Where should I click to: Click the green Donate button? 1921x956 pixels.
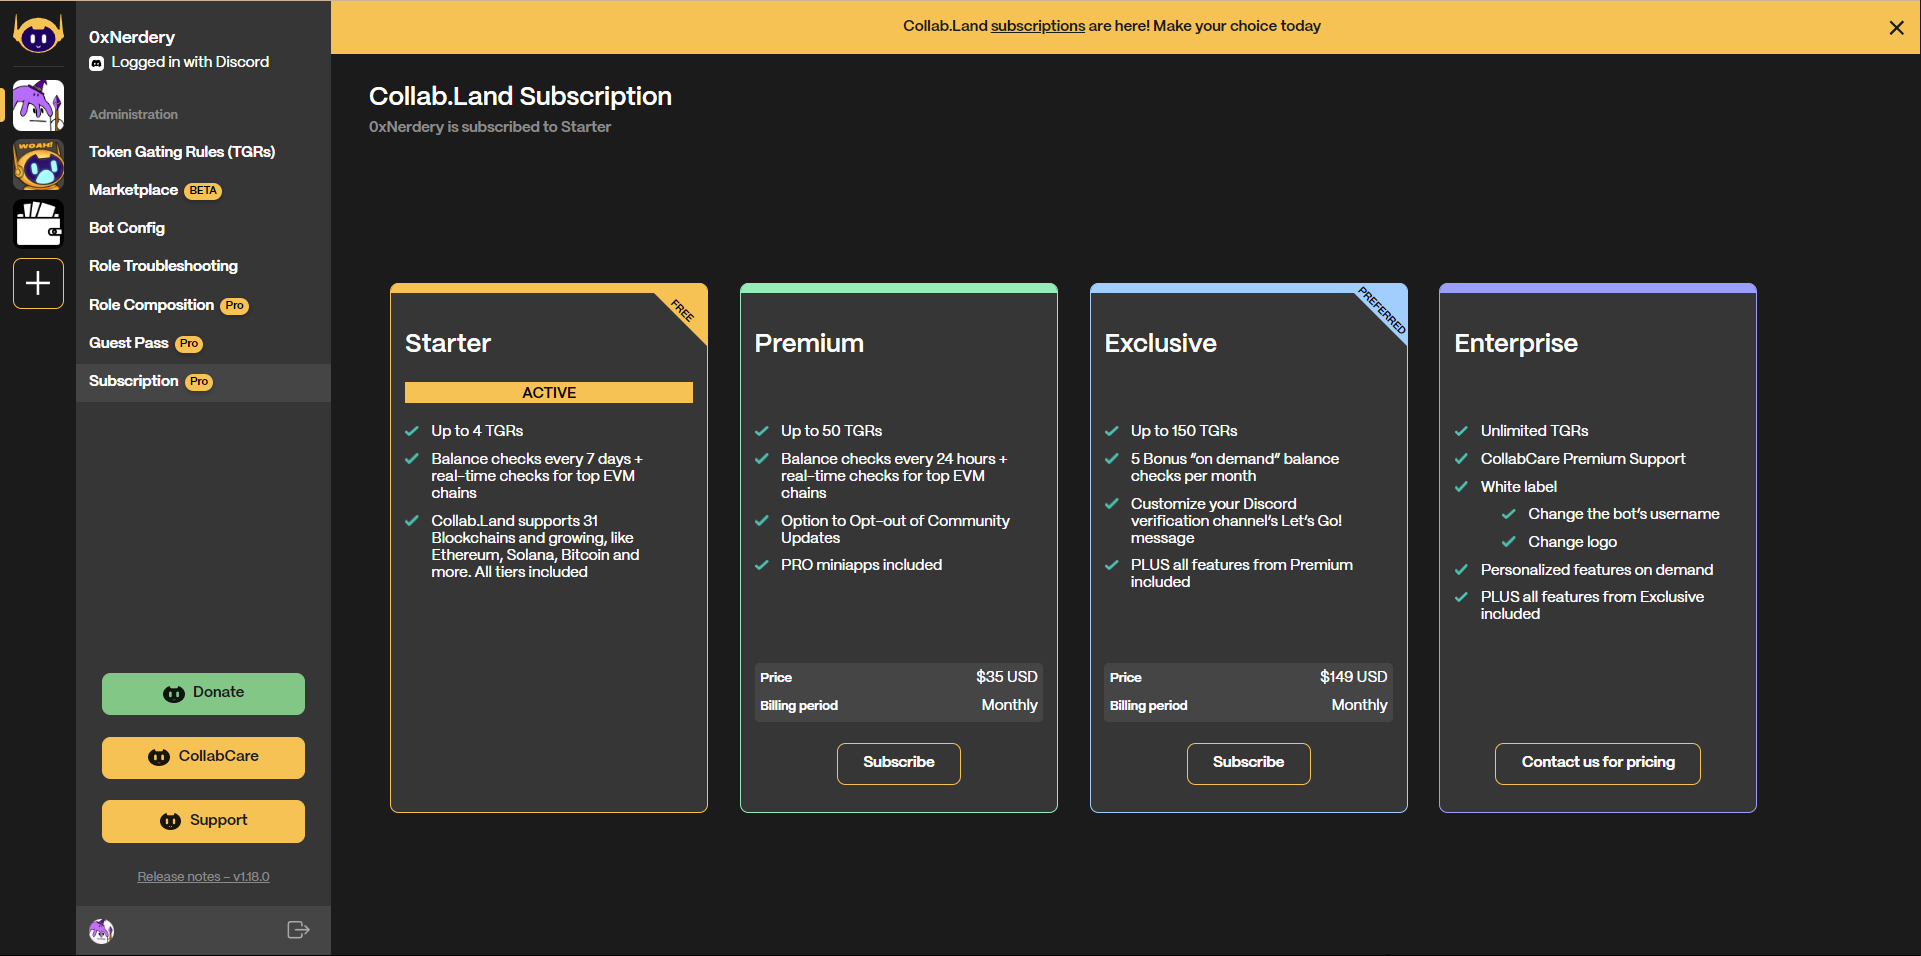pyautogui.click(x=203, y=693)
